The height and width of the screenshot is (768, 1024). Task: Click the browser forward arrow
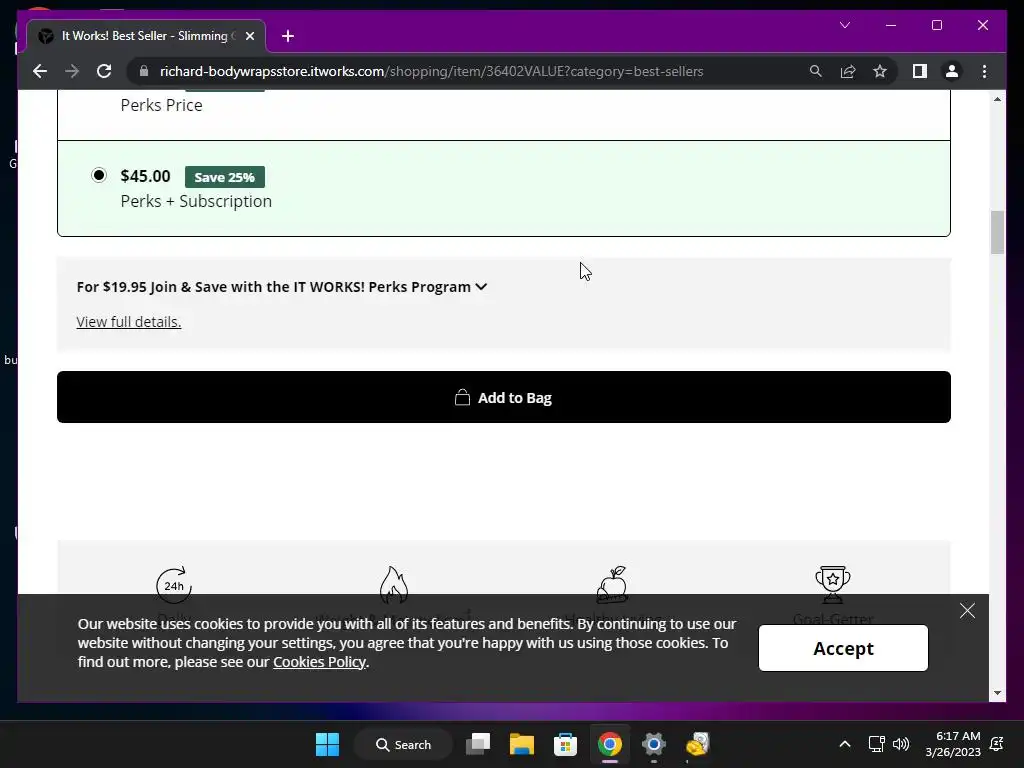pyautogui.click(x=72, y=71)
